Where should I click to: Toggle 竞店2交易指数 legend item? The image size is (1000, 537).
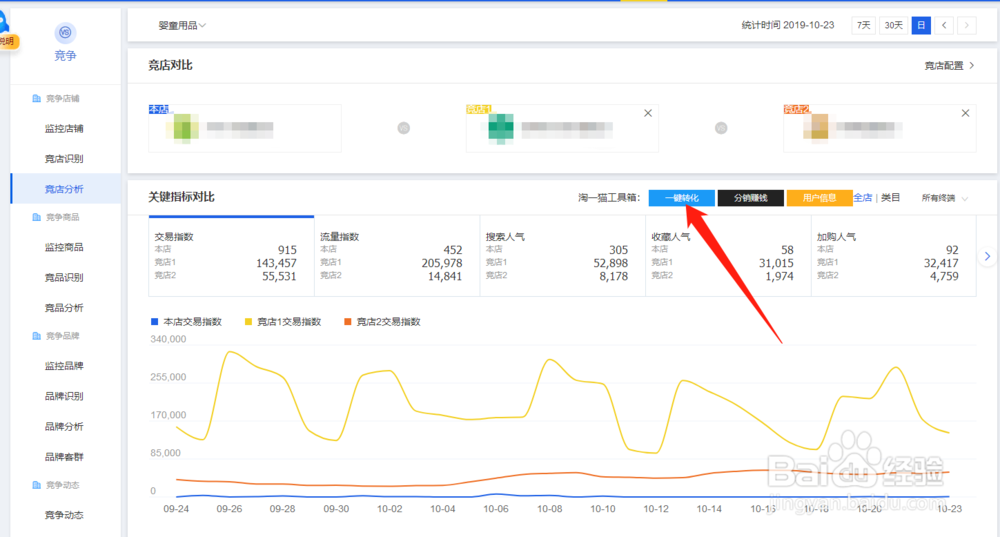click(x=382, y=322)
